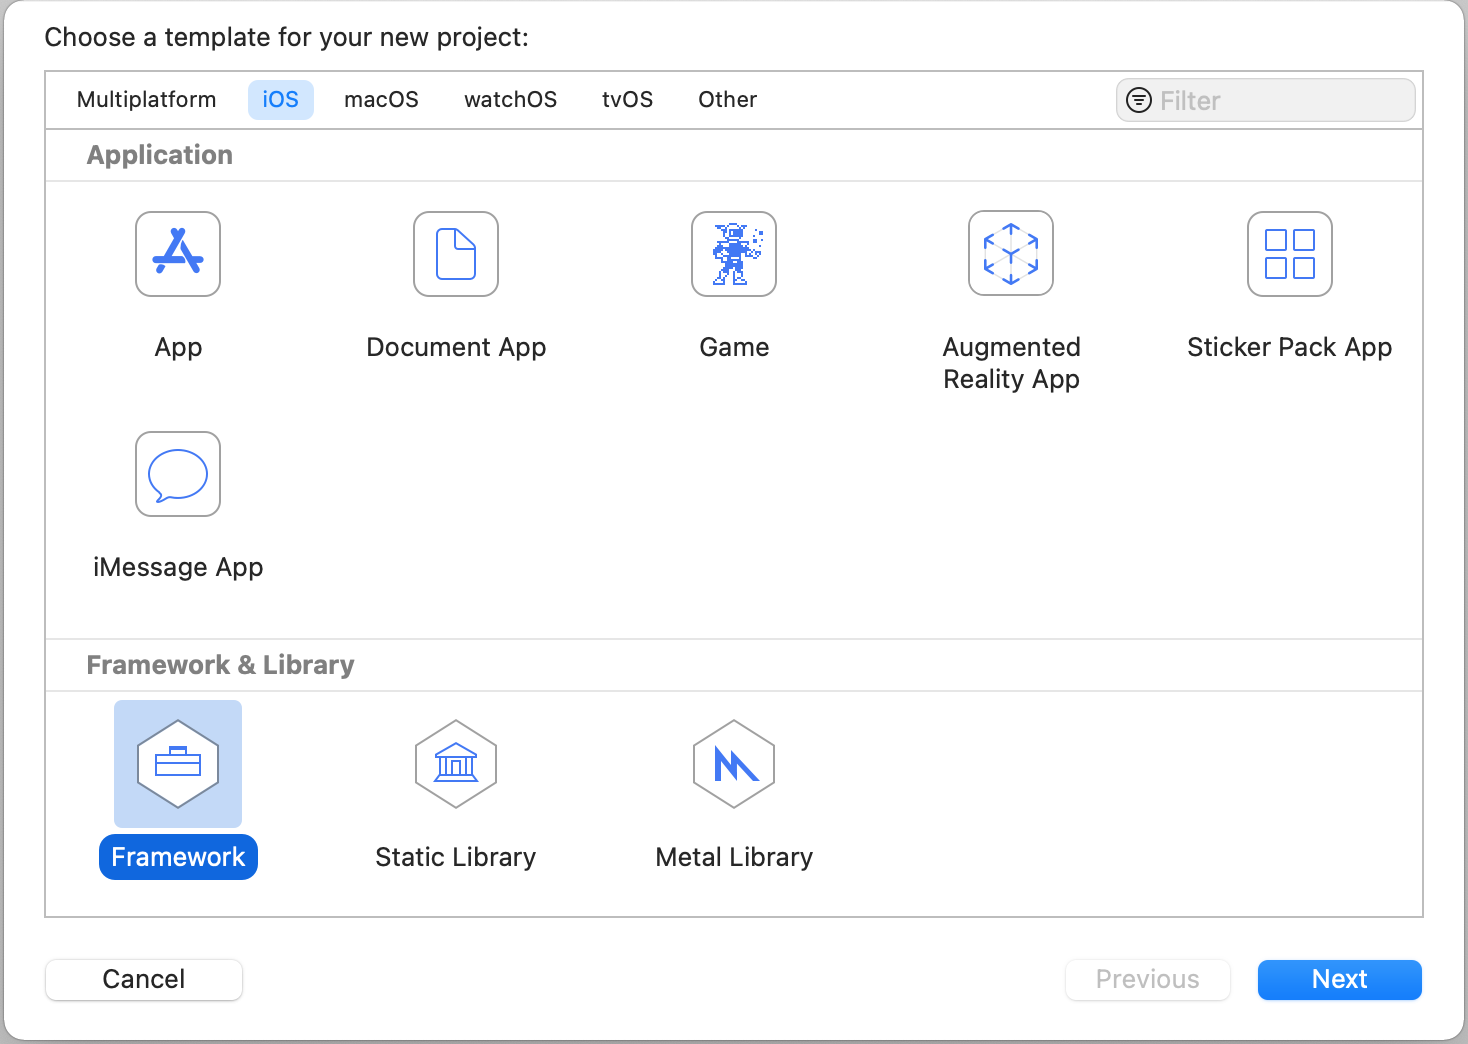Open the Other templates tab

[727, 100]
